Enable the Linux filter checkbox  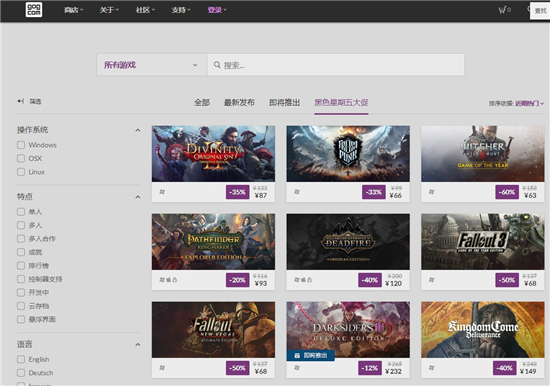tap(21, 172)
